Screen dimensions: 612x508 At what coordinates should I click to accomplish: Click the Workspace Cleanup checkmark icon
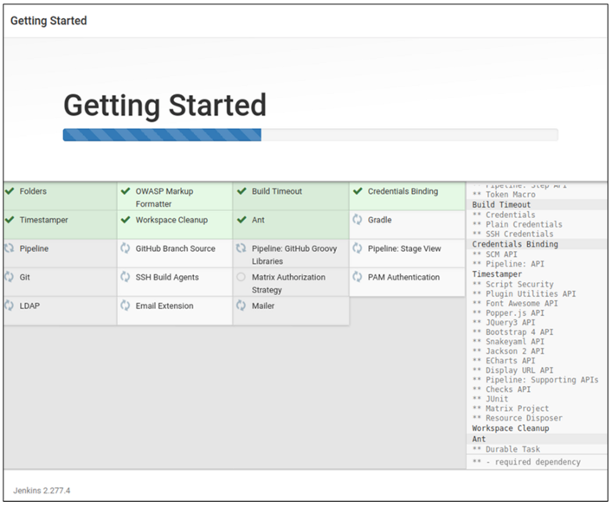[125, 220]
